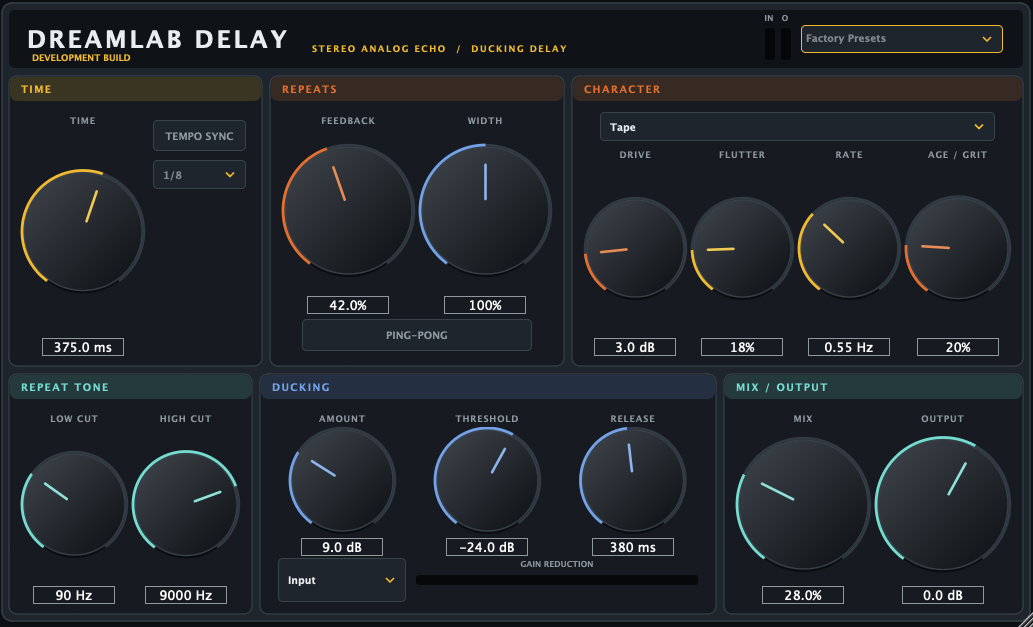Screen dimensions: 1033x627
Task: Click the -24.0 dB threshold value field
Action: coord(487,547)
